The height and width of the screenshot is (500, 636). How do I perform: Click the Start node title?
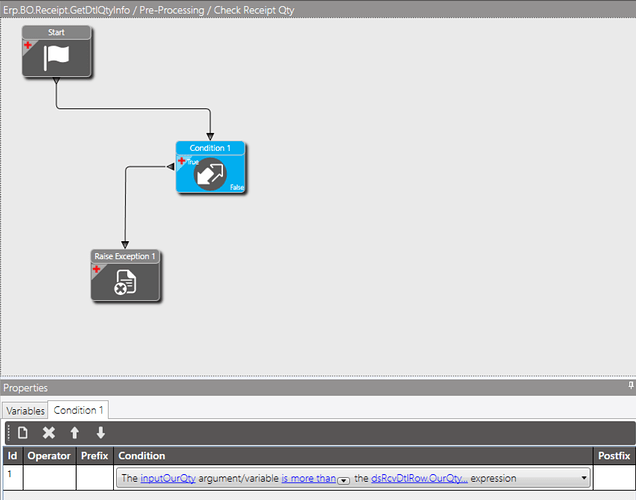tap(56, 32)
